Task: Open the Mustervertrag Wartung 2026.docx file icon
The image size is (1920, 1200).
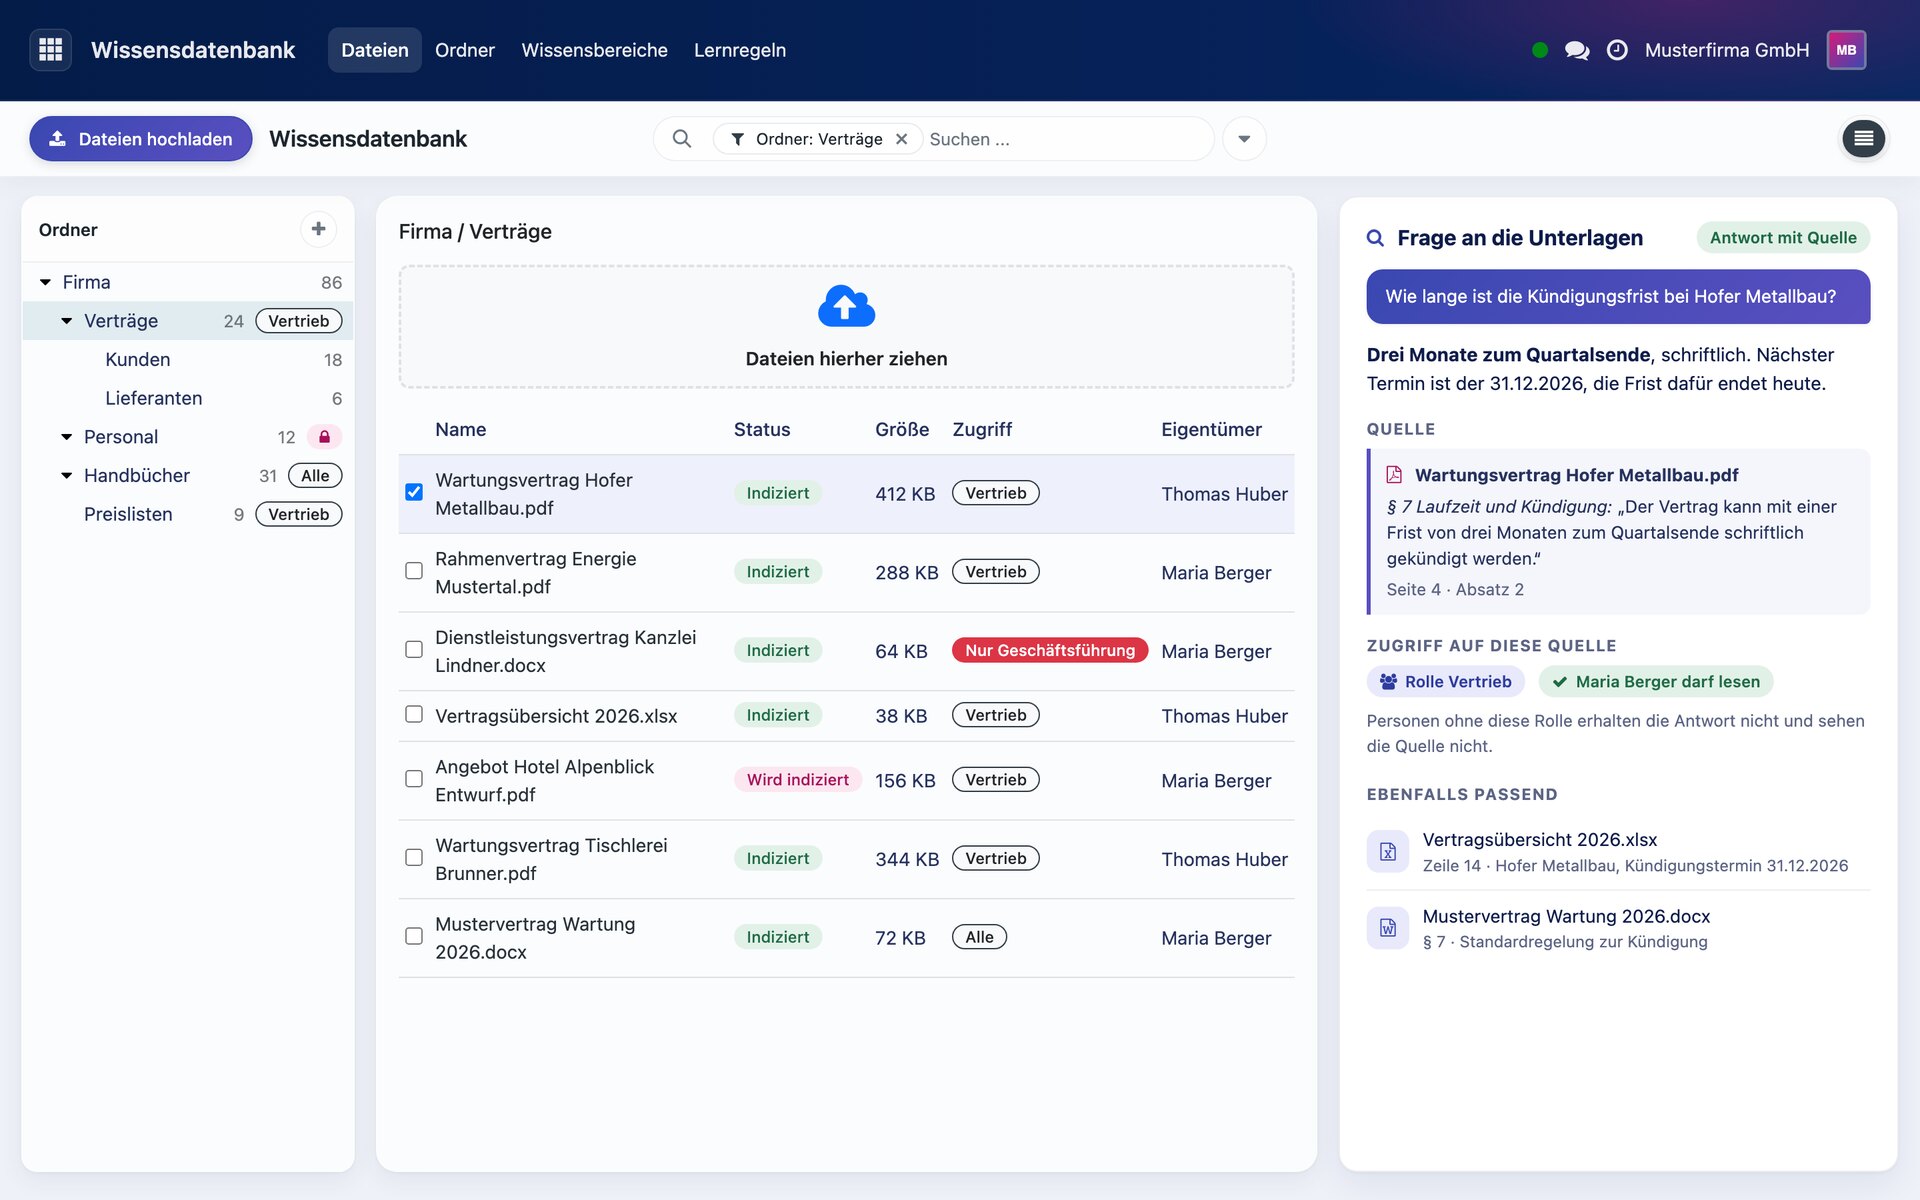Action: 1388,928
